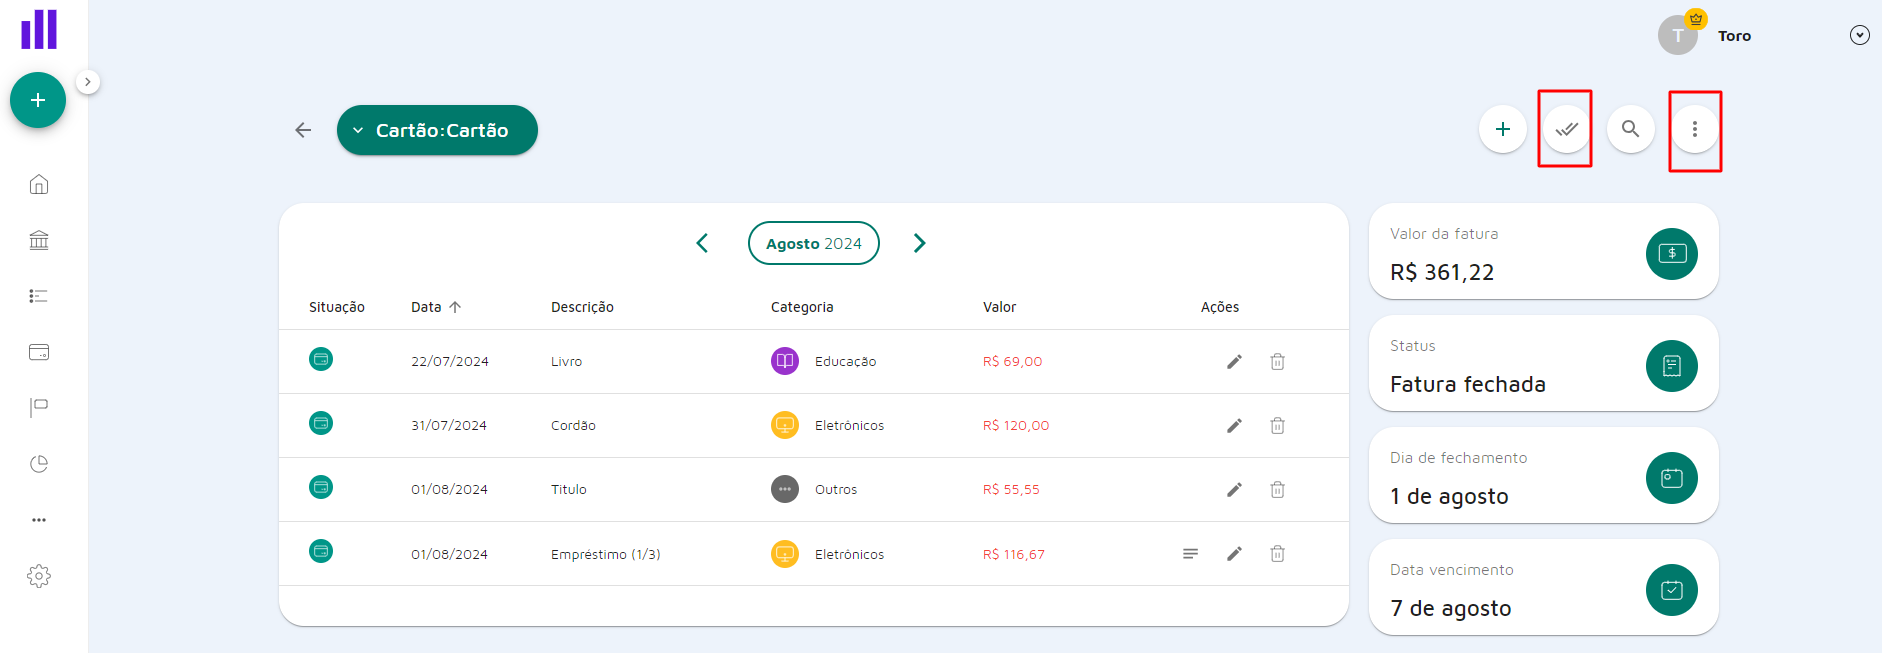Toggle paid status of Empréstimo (1/3) row

tap(321, 552)
